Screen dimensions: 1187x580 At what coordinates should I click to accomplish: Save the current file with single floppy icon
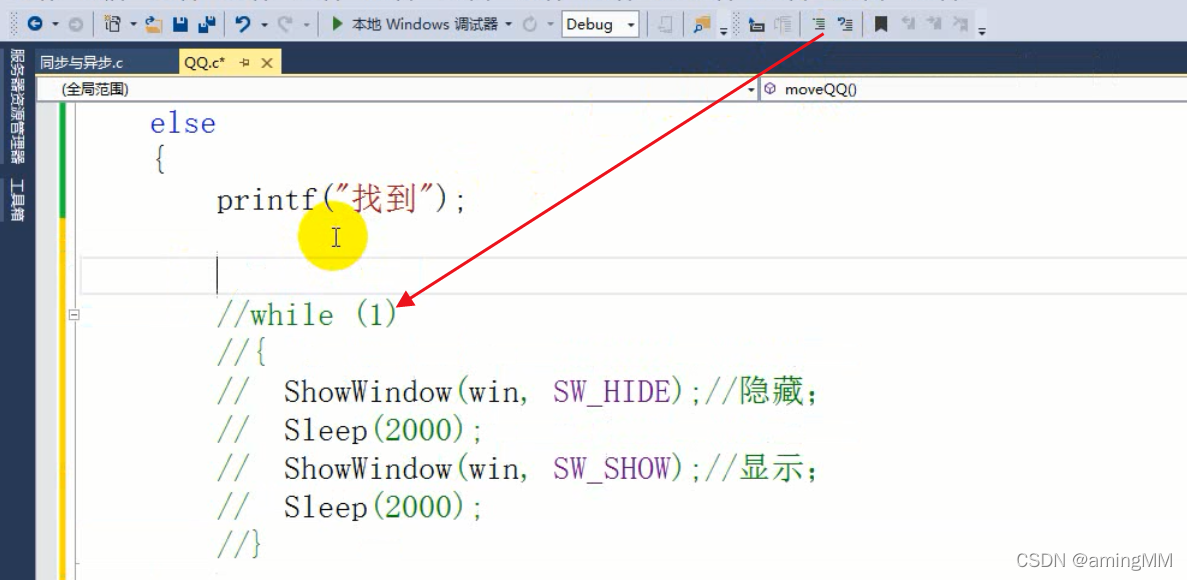[180, 25]
